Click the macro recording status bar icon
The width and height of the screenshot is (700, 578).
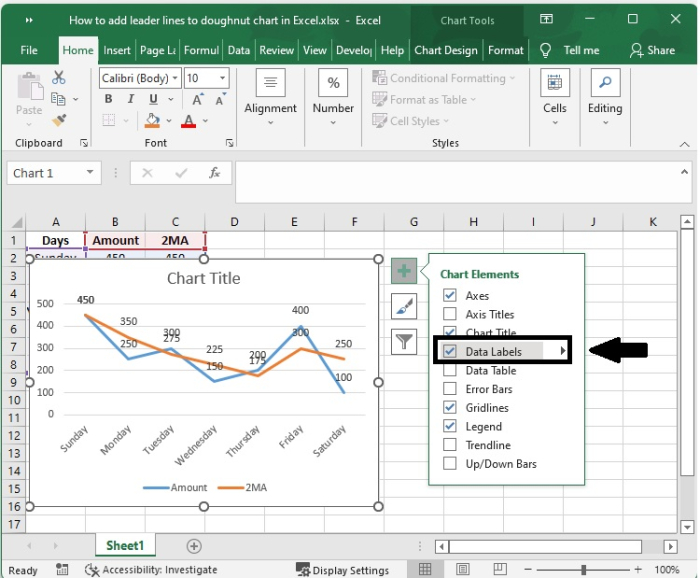[62, 570]
